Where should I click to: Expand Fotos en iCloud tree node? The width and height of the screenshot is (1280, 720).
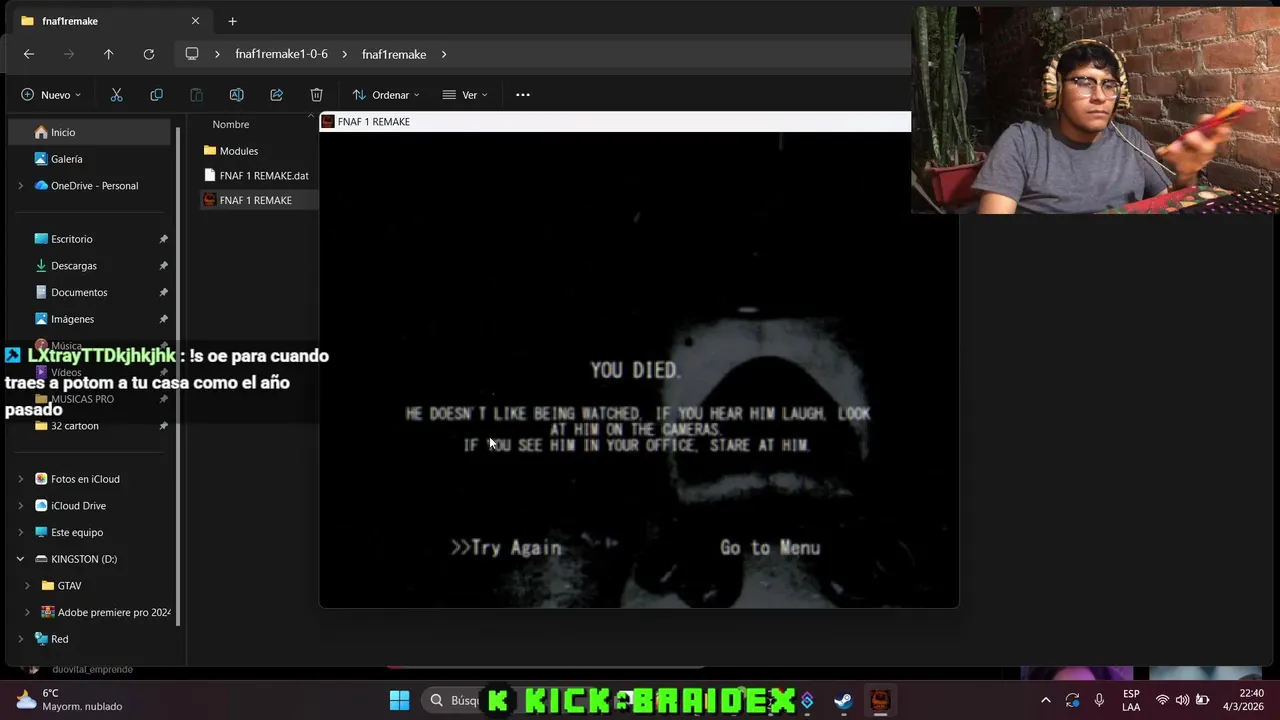[x=20, y=479]
